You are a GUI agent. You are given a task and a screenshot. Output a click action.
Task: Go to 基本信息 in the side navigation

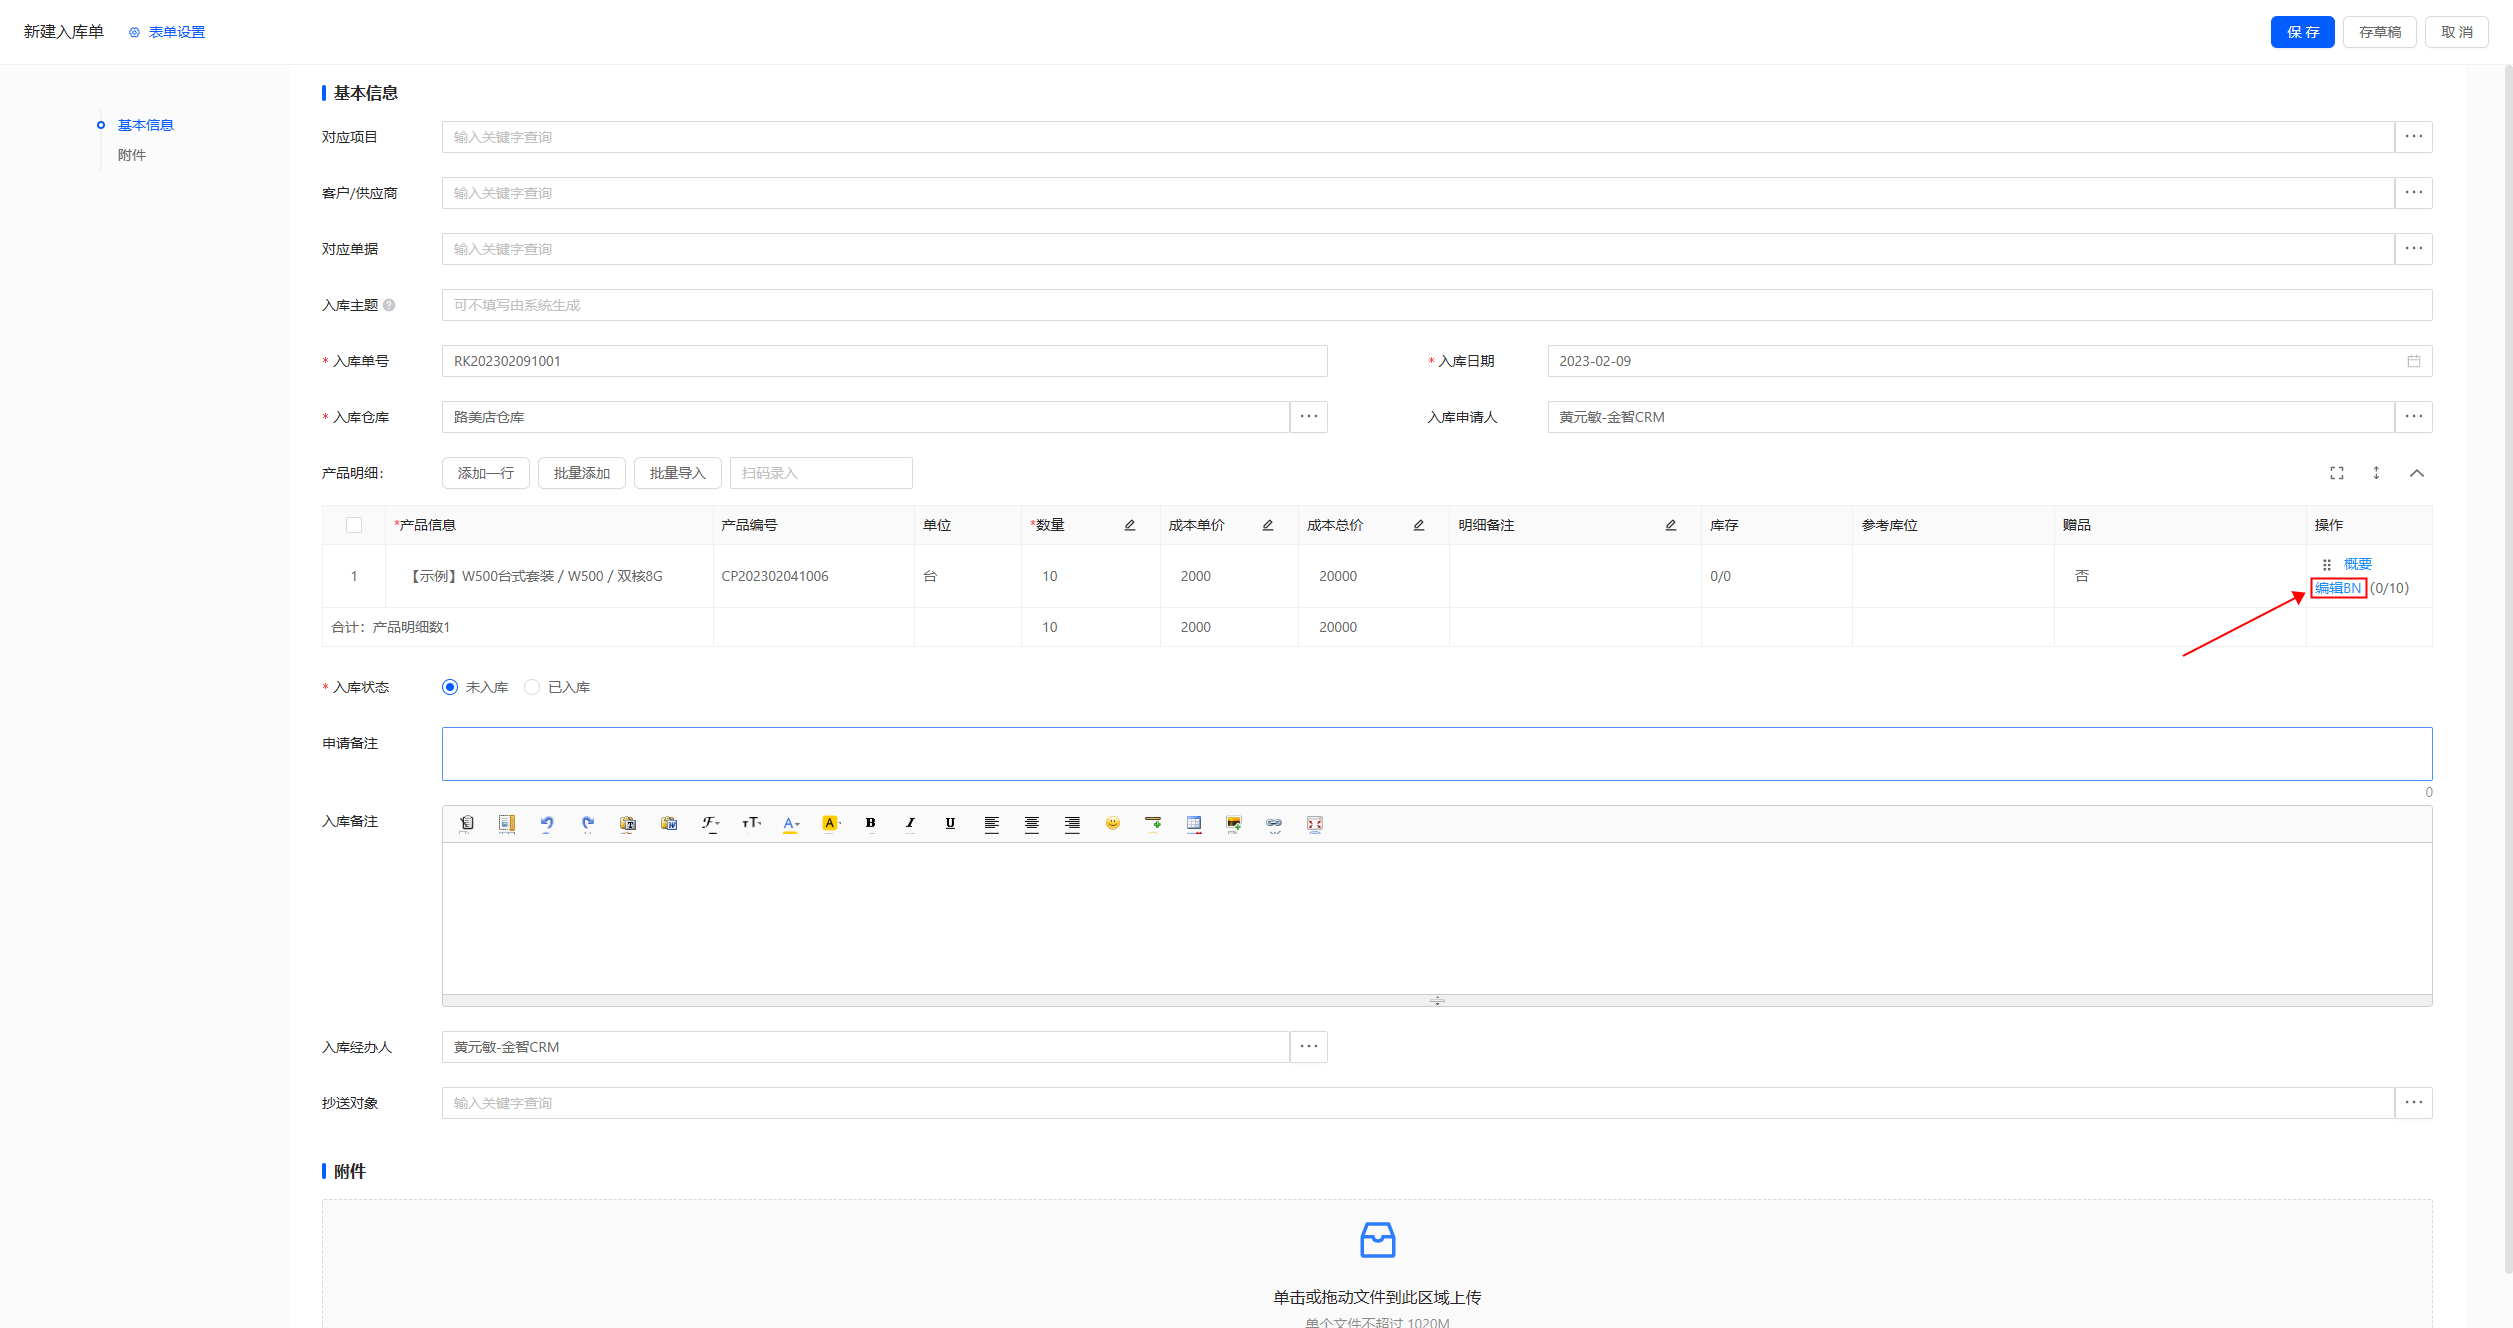[x=146, y=125]
